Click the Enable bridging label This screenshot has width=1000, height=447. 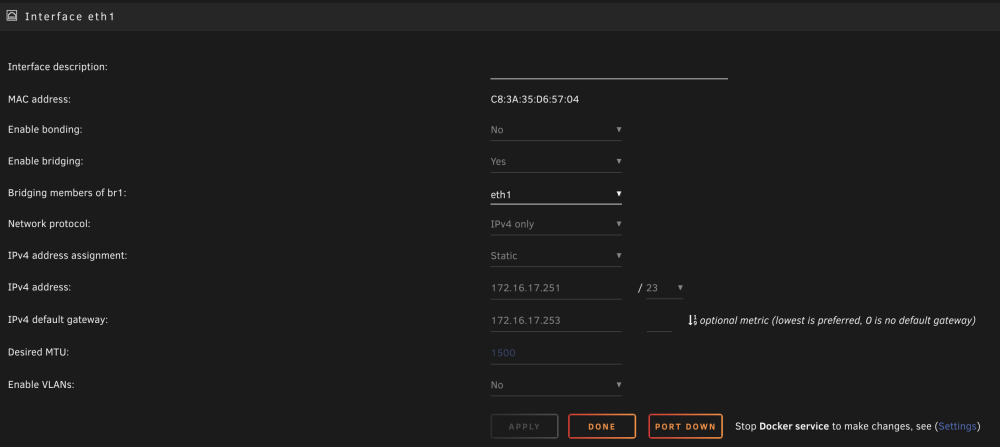[46, 161]
